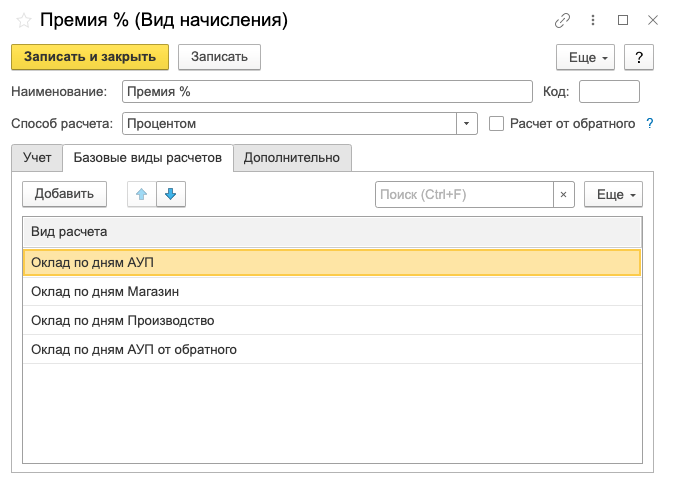The height and width of the screenshot is (485, 674).
Task: Click the Записать button
Action: pos(219,57)
